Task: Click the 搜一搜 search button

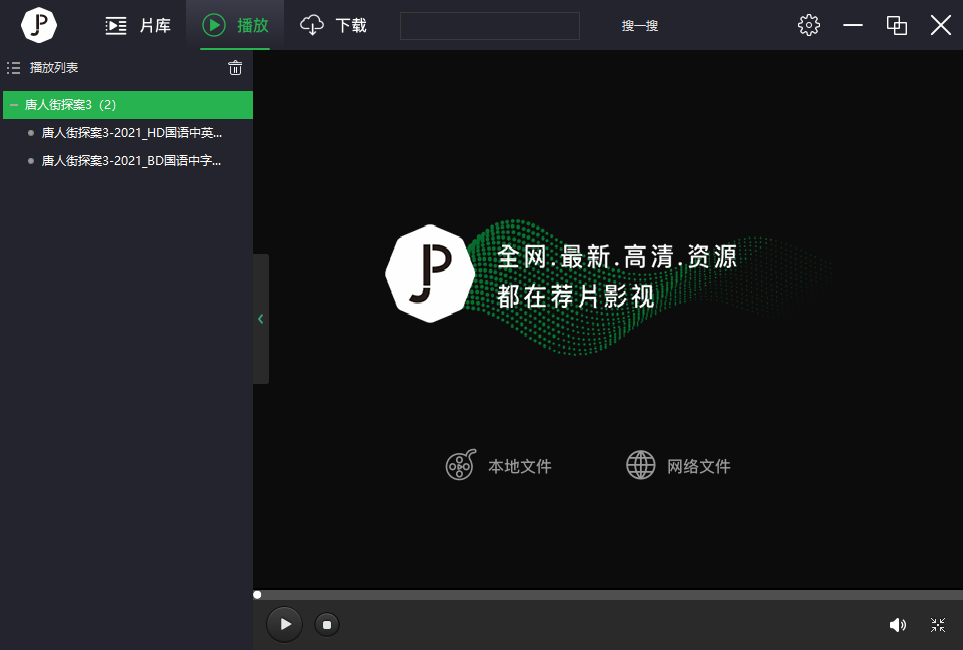Action: point(639,26)
